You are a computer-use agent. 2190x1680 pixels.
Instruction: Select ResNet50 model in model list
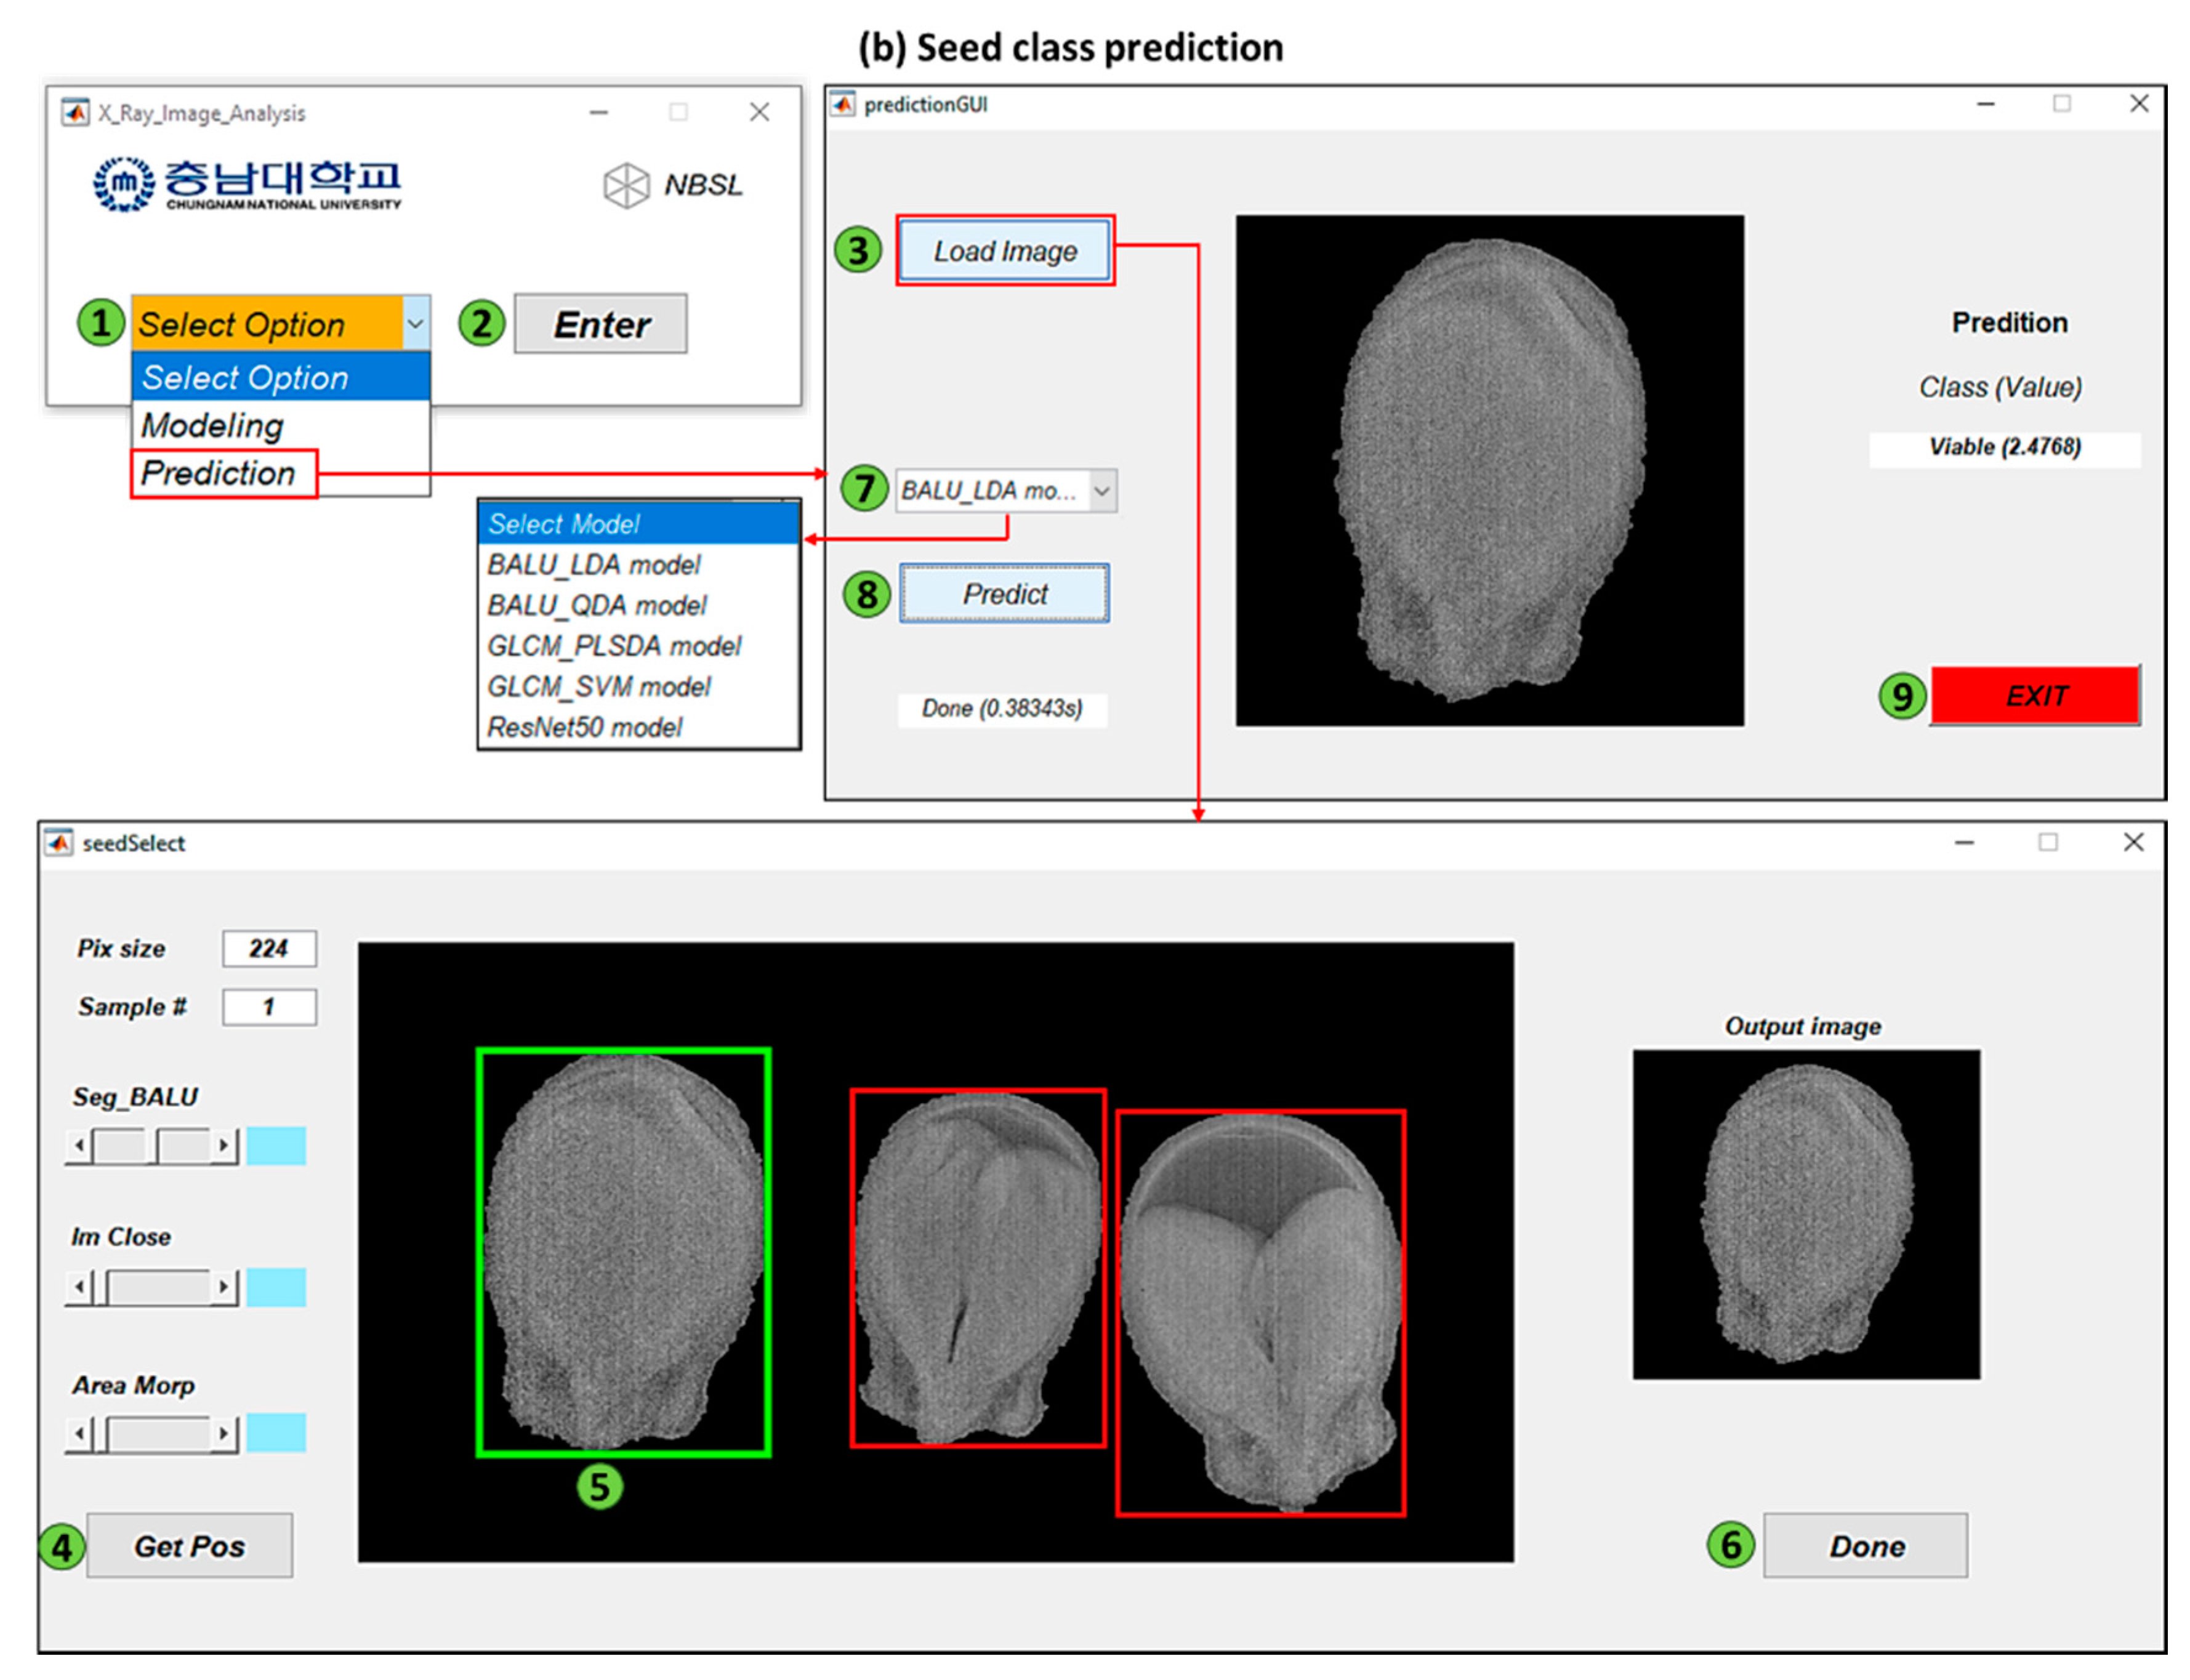tap(585, 727)
